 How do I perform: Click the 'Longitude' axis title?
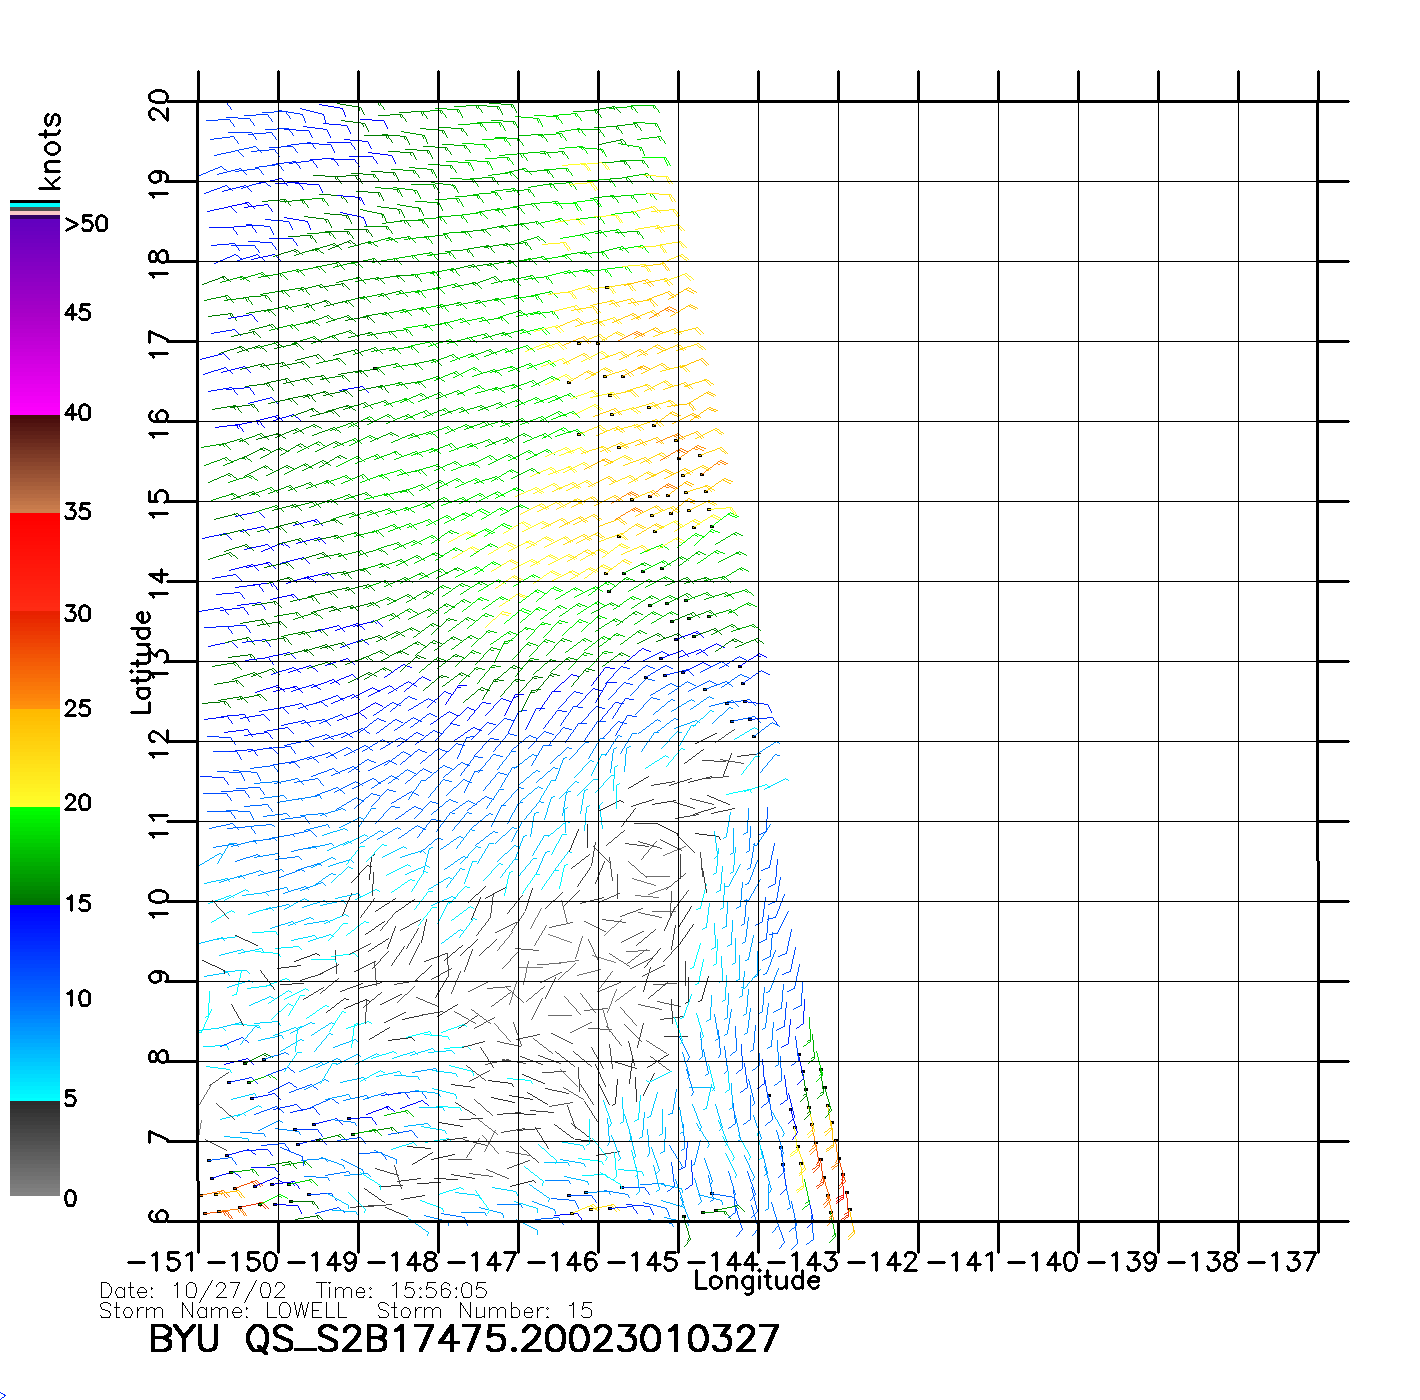click(757, 1281)
